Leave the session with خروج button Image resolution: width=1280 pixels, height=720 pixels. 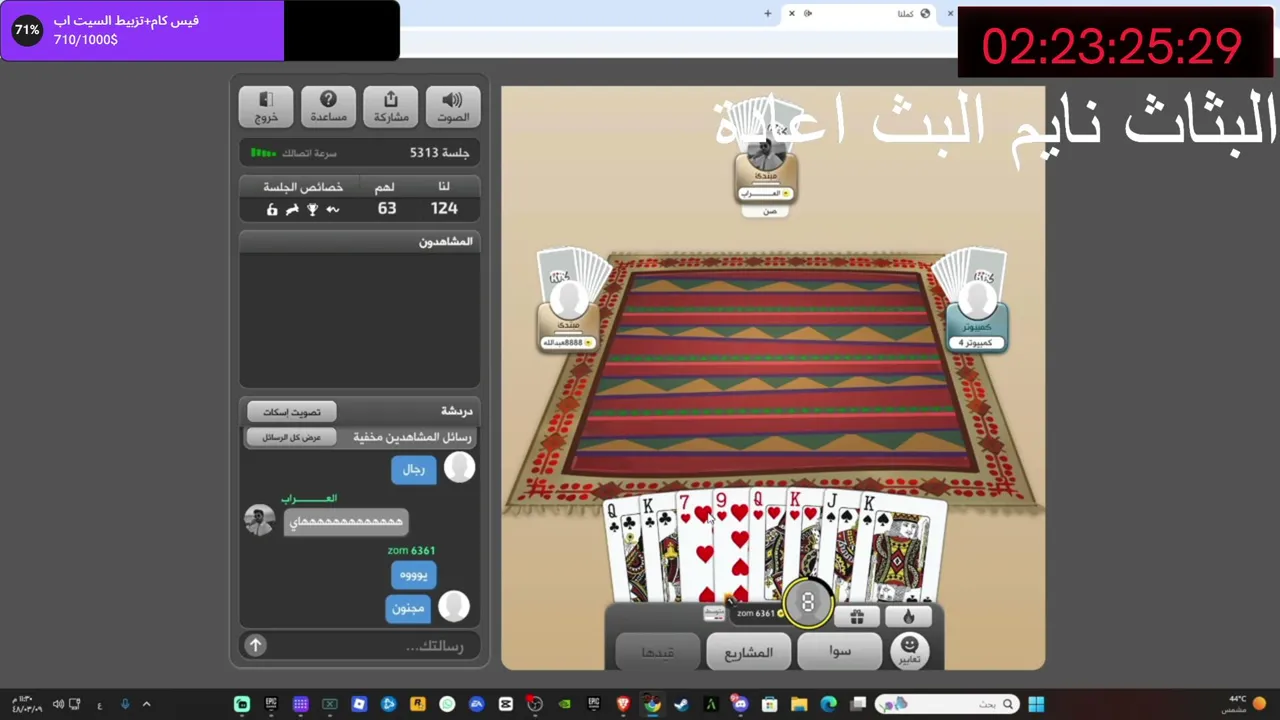266,106
